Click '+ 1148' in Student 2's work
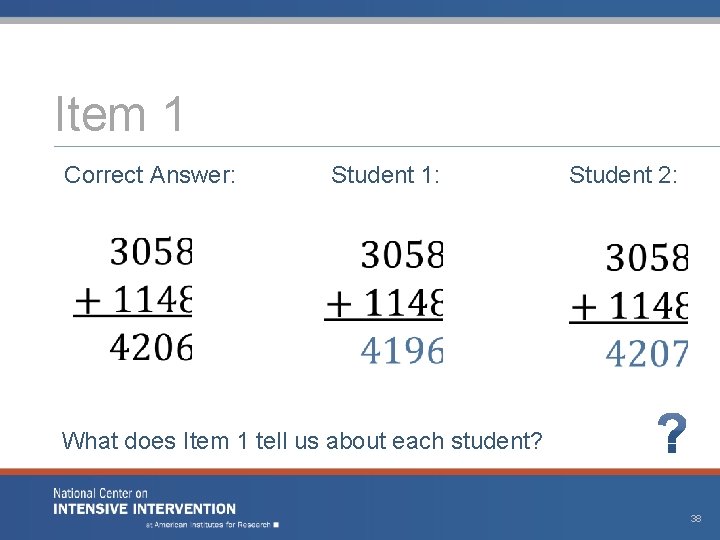The width and height of the screenshot is (720, 540). click(629, 306)
